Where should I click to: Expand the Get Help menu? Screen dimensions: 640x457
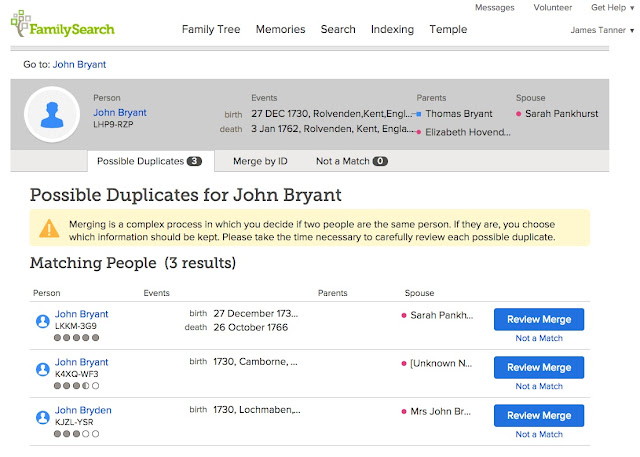point(611,8)
